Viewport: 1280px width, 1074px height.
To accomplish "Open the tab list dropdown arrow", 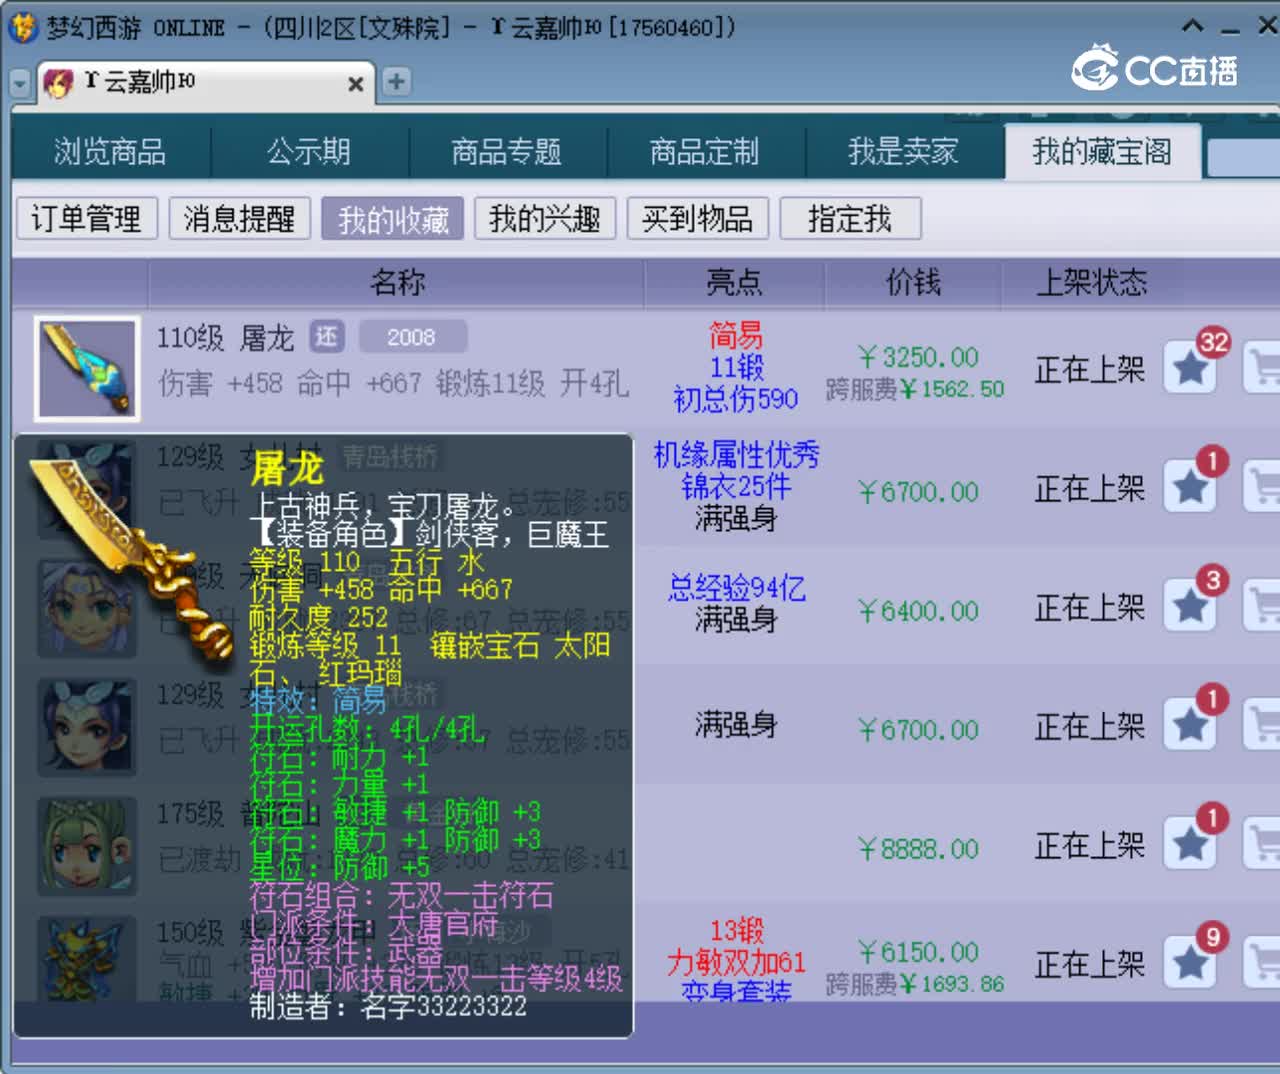I will click(x=19, y=84).
